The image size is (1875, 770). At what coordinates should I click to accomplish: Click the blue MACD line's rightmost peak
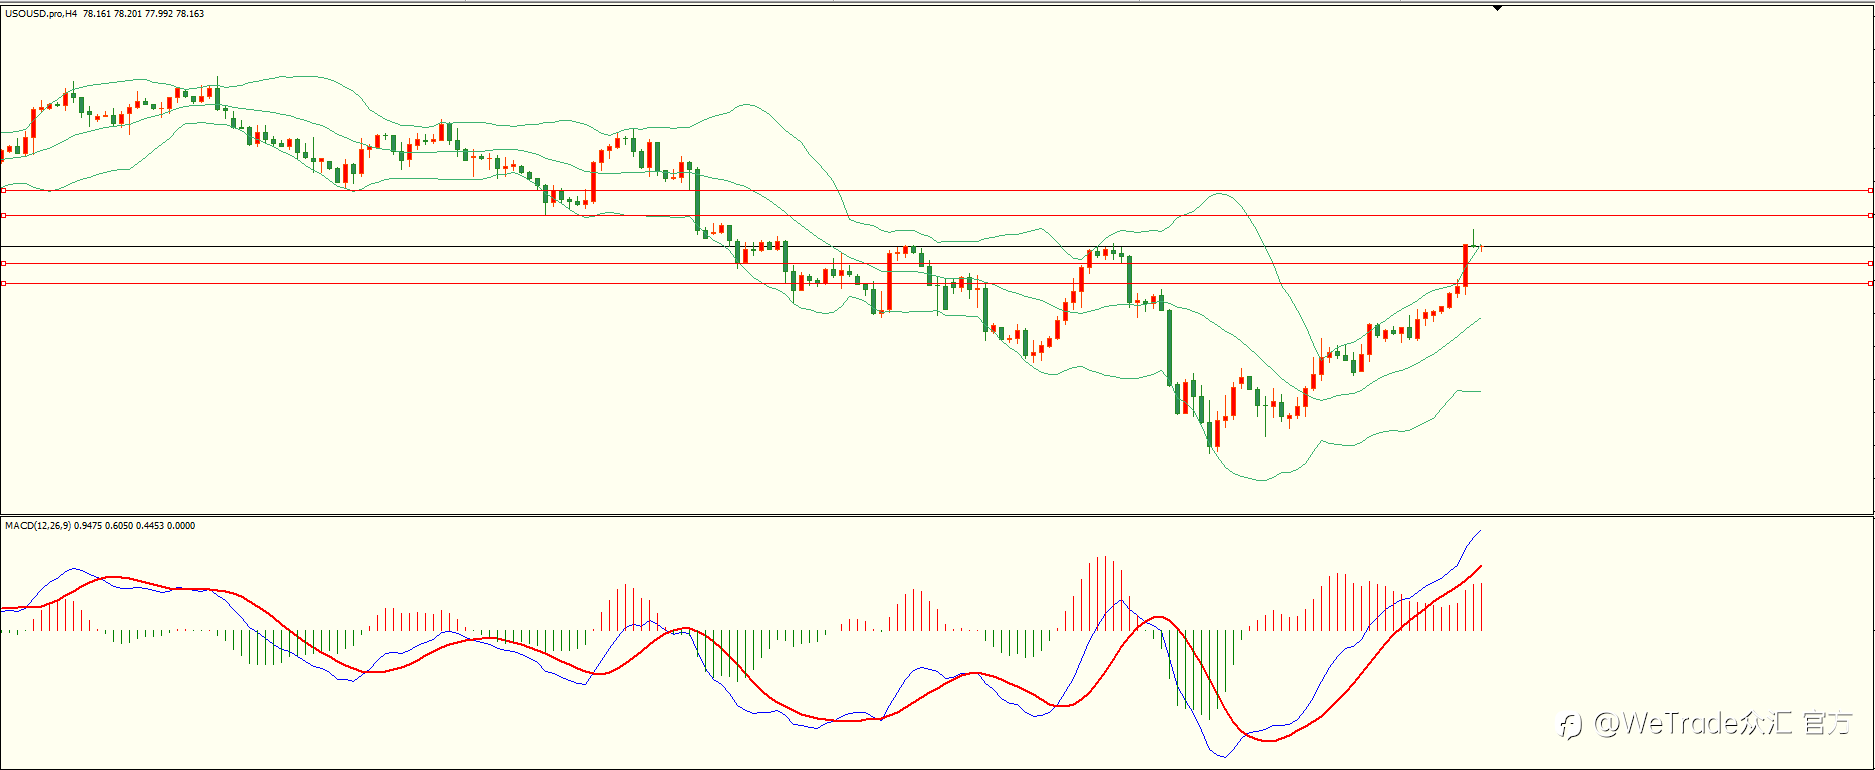point(1479,532)
